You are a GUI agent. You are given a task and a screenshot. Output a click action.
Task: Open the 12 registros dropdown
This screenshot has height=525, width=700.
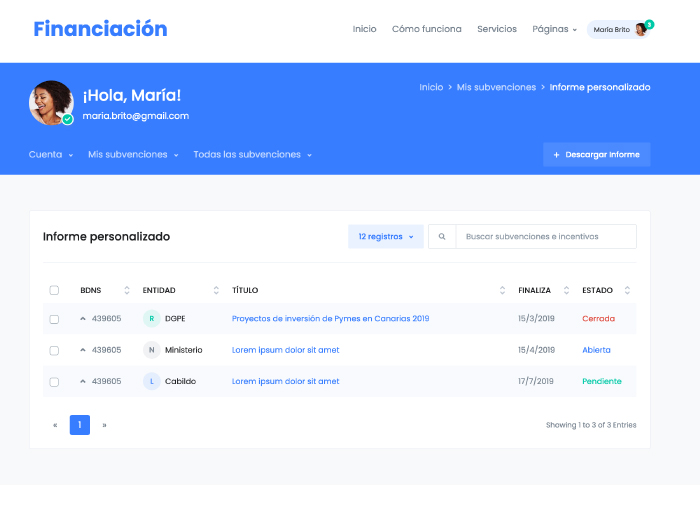pos(386,237)
